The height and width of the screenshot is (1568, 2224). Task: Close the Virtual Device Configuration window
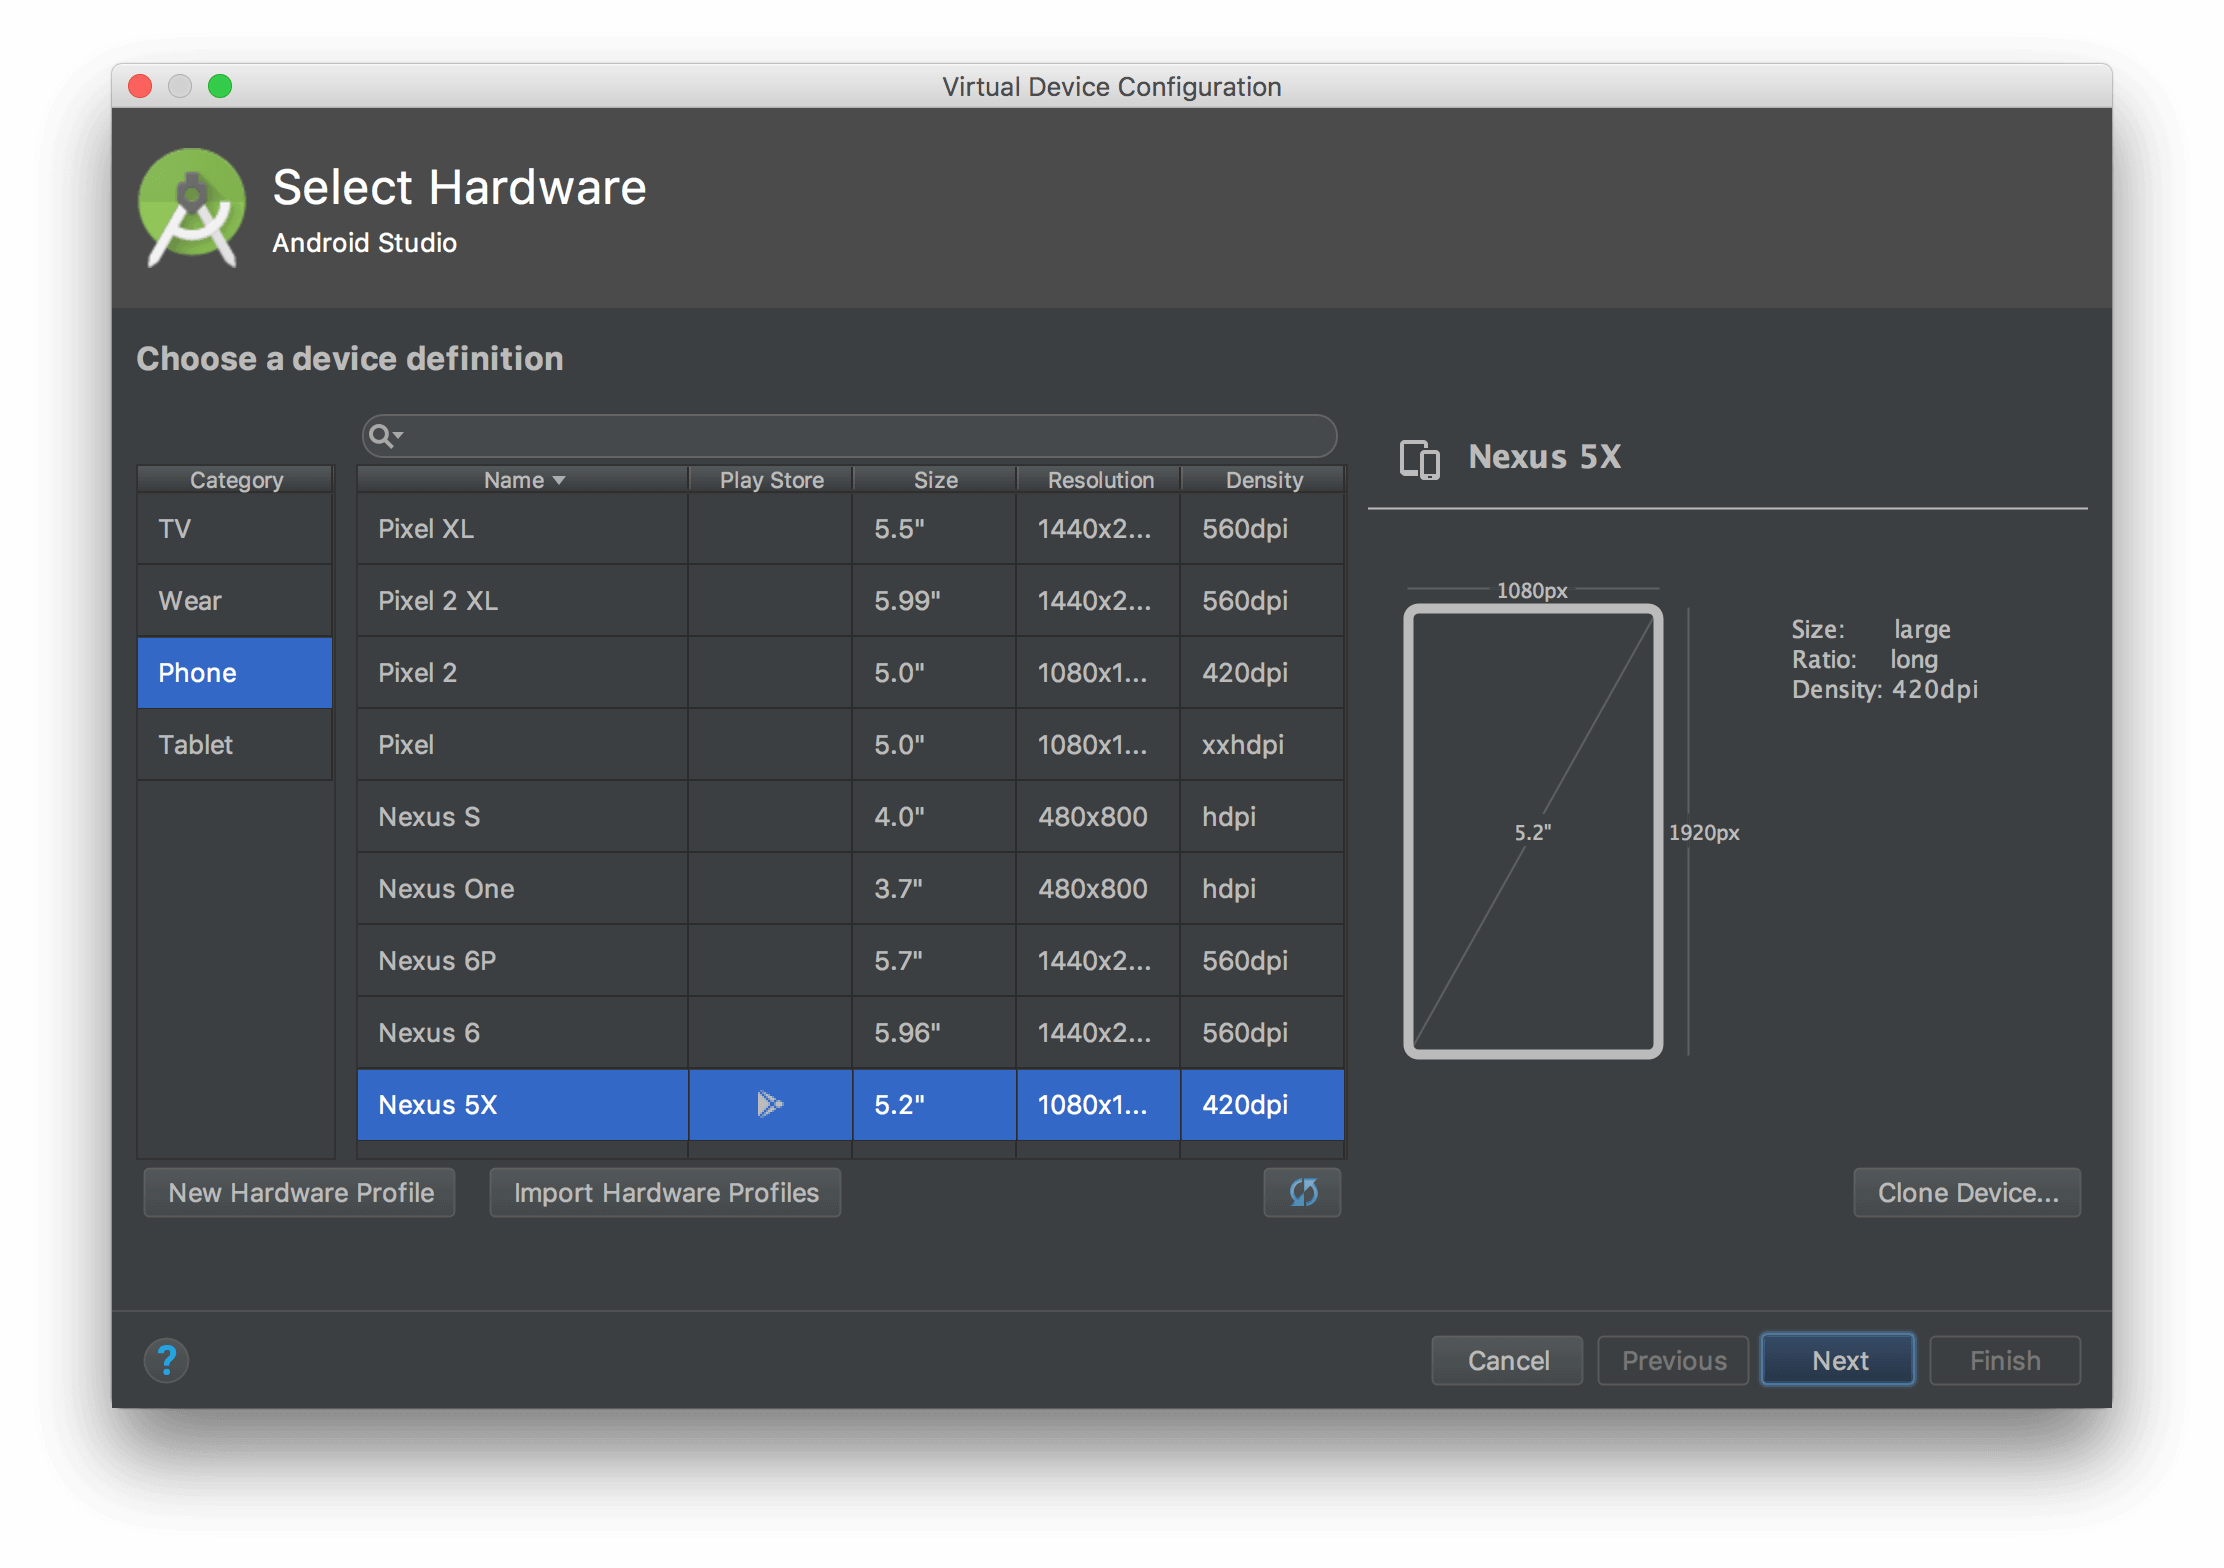coord(140,86)
